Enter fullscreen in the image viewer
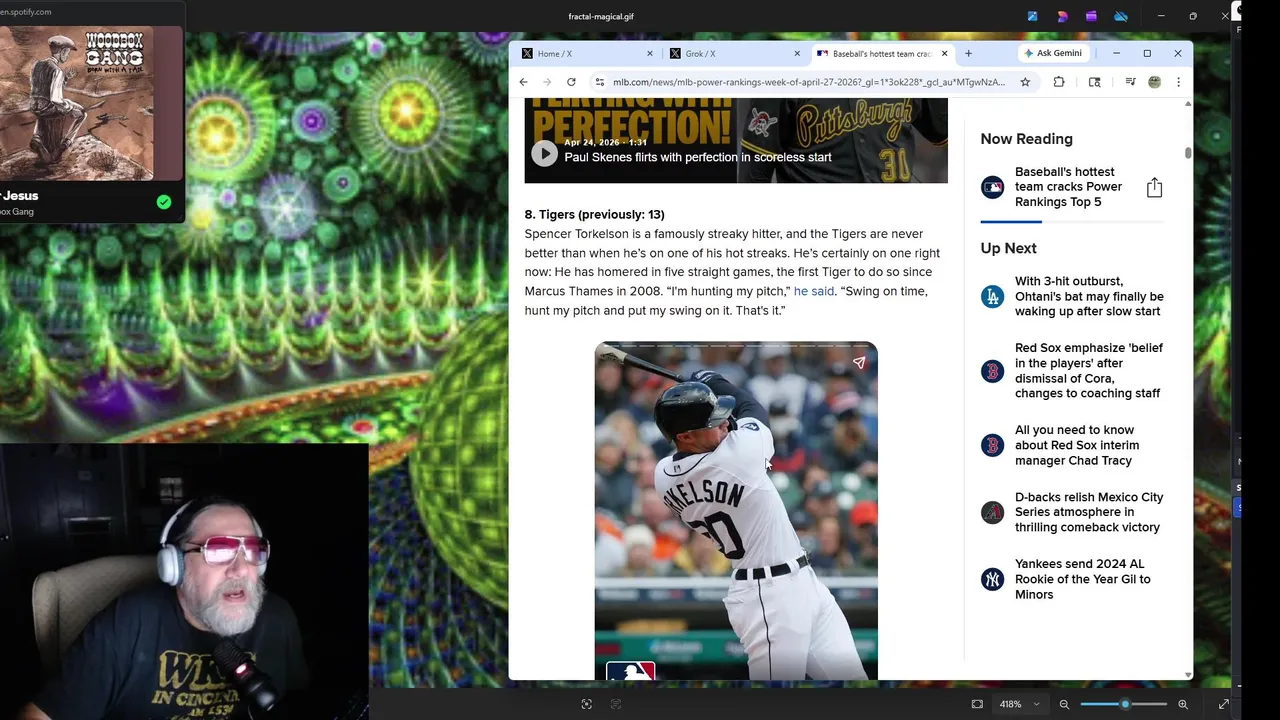This screenshot has height=720, width=1280. click(1223, 704)
